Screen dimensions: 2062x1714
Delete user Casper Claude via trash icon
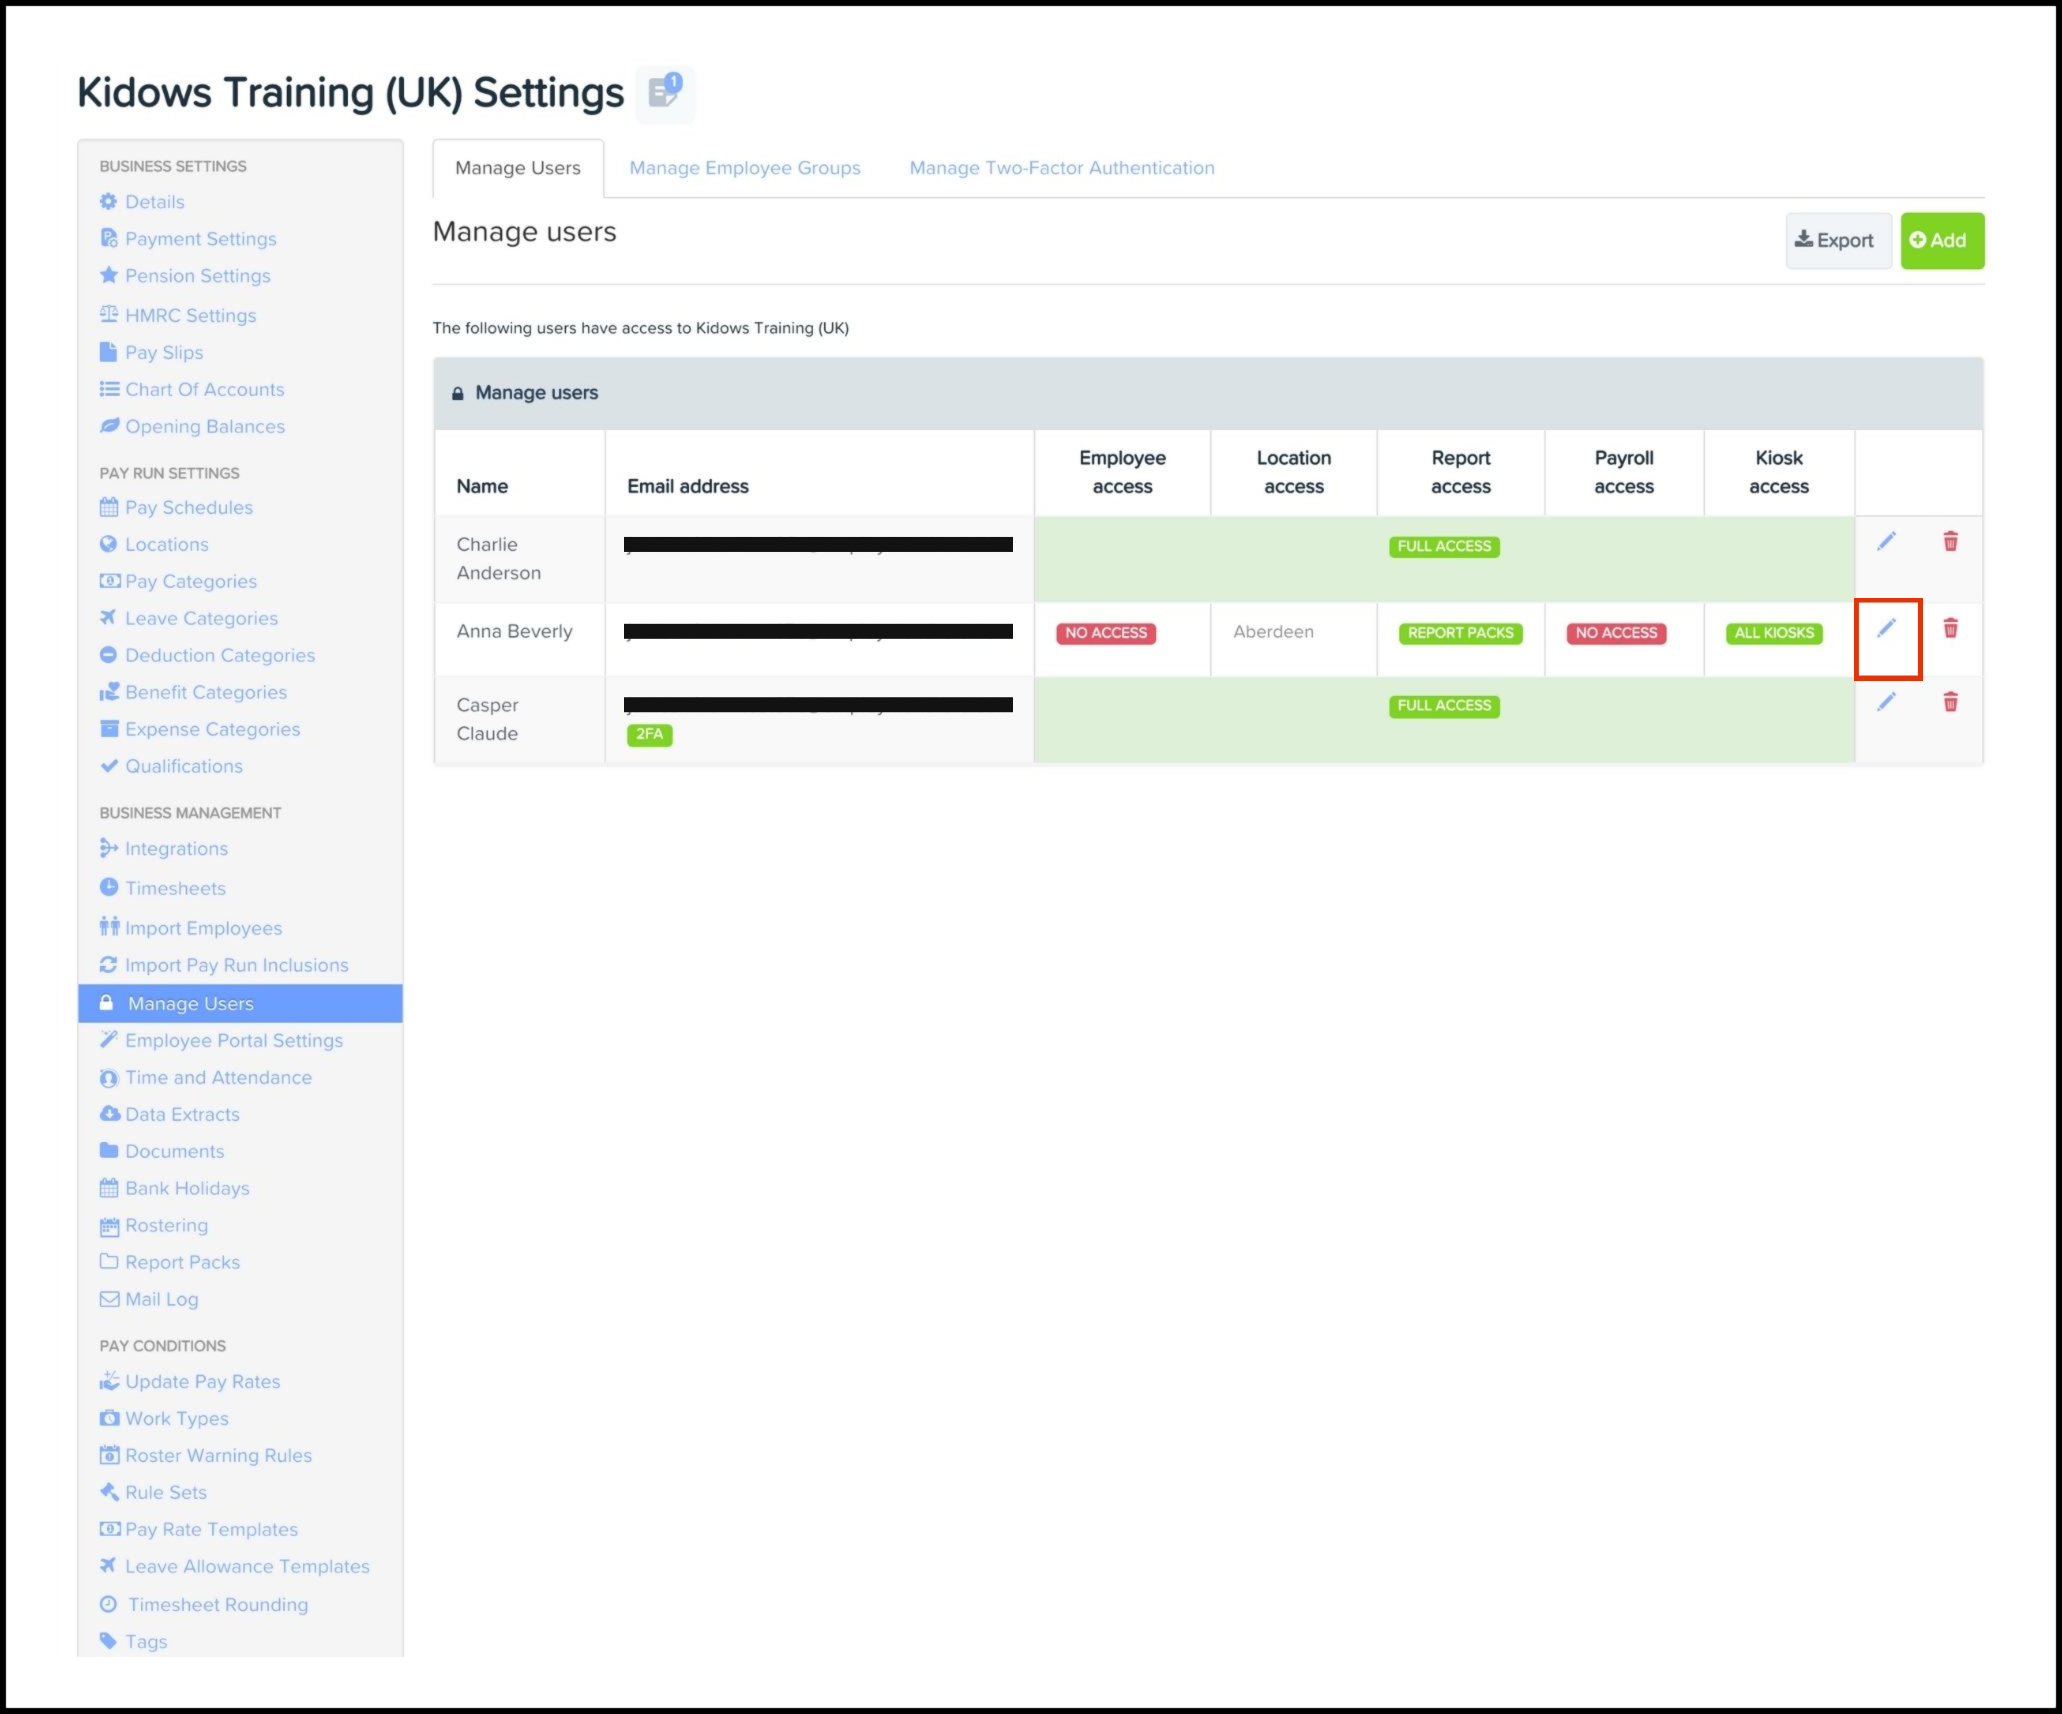click(1950, 702)
